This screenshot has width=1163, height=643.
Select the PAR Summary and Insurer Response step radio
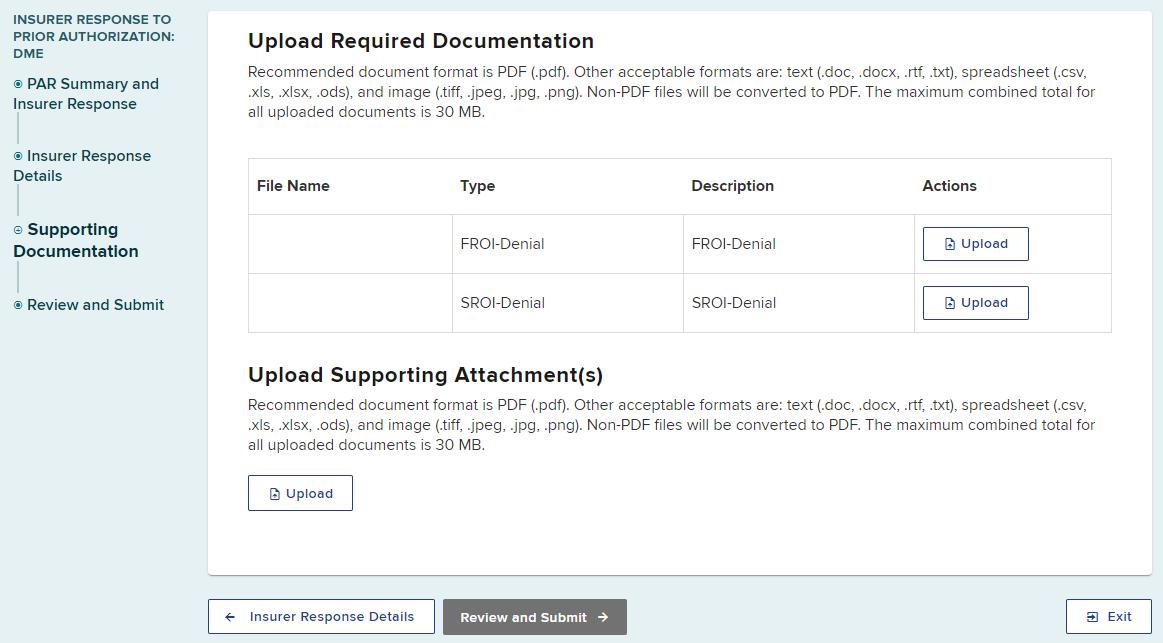pos(16,84)
